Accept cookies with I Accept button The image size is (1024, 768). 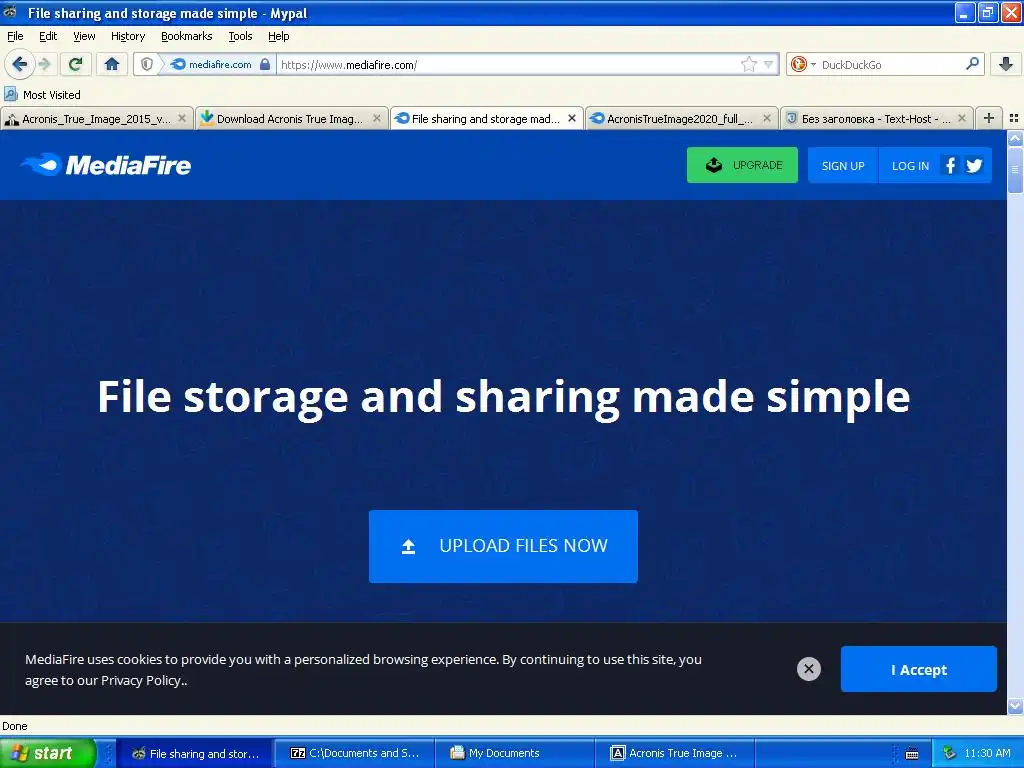click(x=918, y=669)
